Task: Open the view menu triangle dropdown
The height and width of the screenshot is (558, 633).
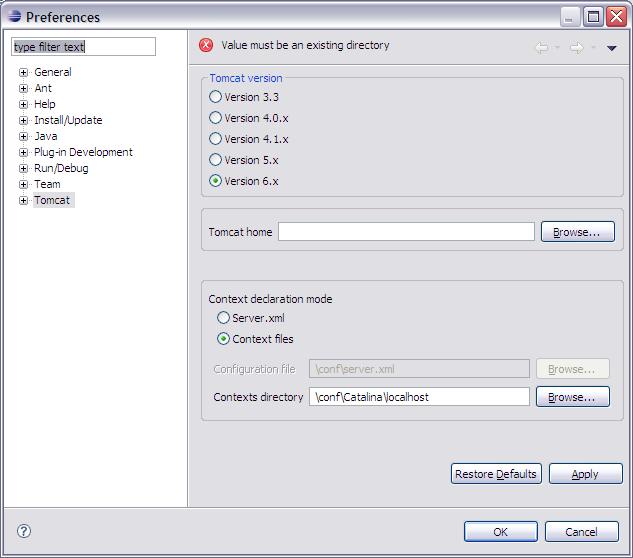Action: tap(612, 48)
